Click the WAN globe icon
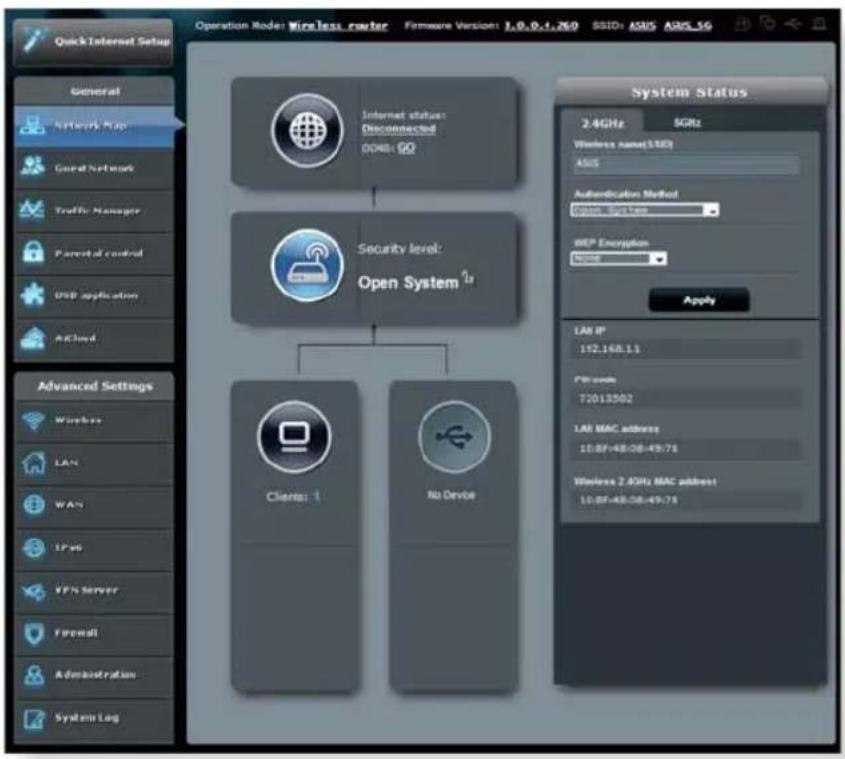845x759 pixels. tap(34, 505)
